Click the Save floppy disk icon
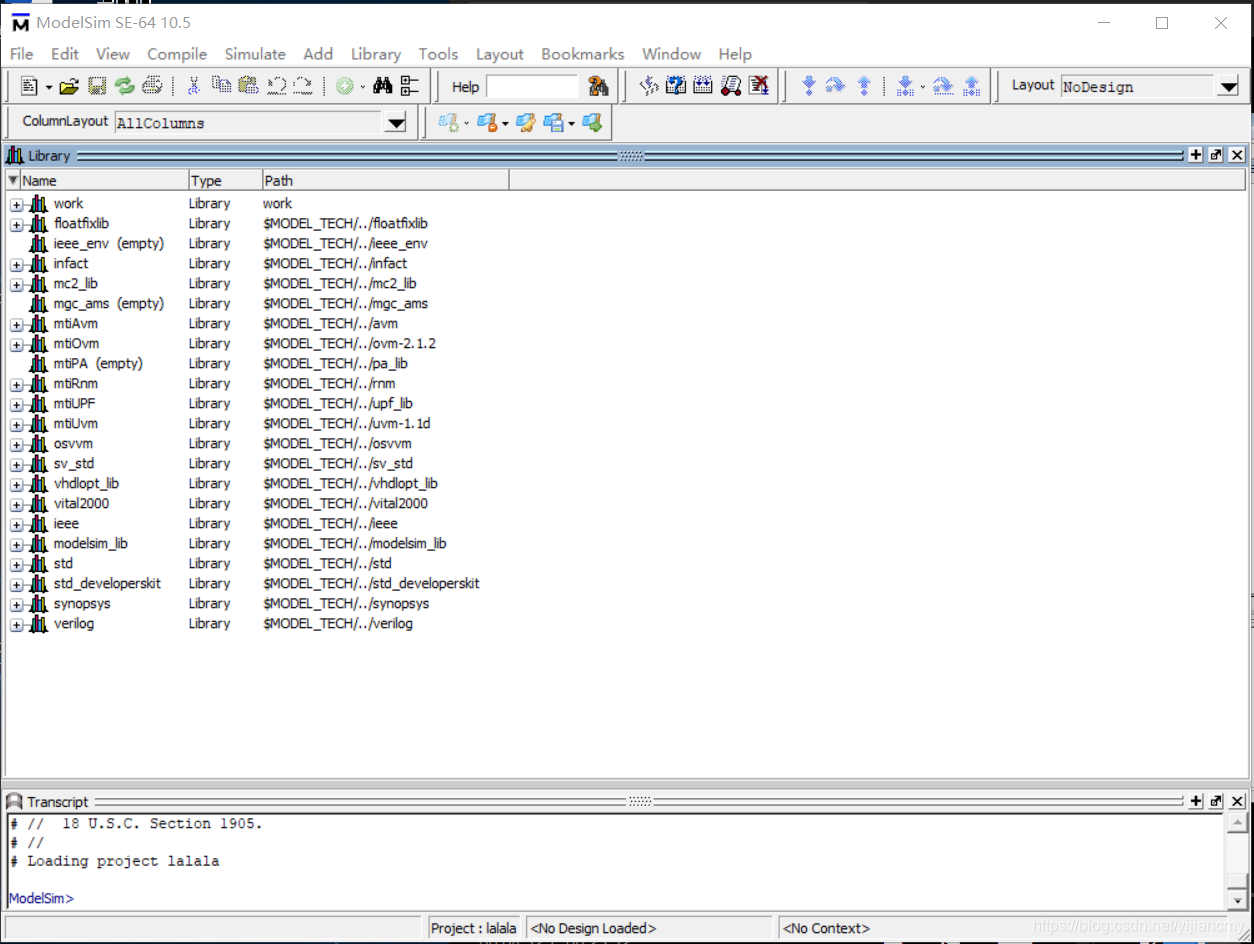Viewport: 1254px width, 944px height. coord(97,87)
